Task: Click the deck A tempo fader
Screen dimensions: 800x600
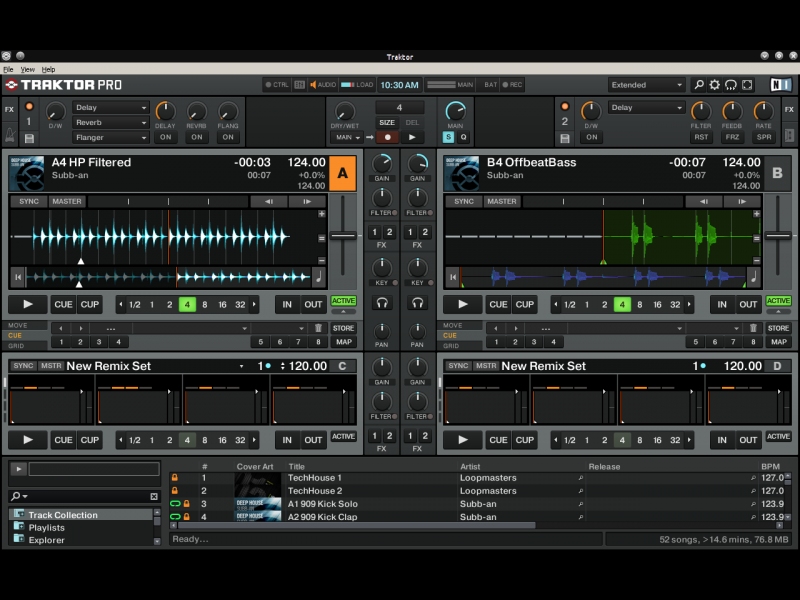Action: click(343, 236)
